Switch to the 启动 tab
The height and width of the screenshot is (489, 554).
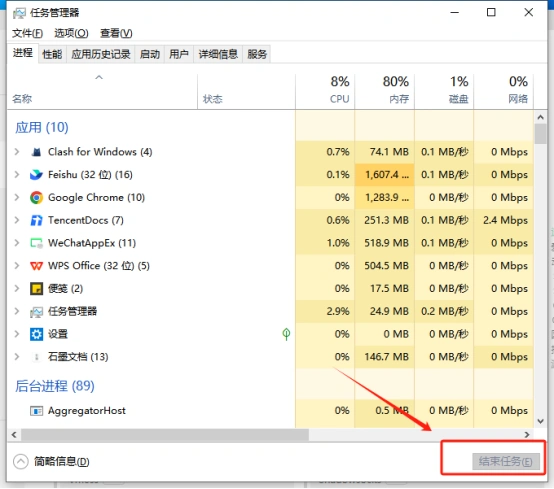click(x=150, y=54)
